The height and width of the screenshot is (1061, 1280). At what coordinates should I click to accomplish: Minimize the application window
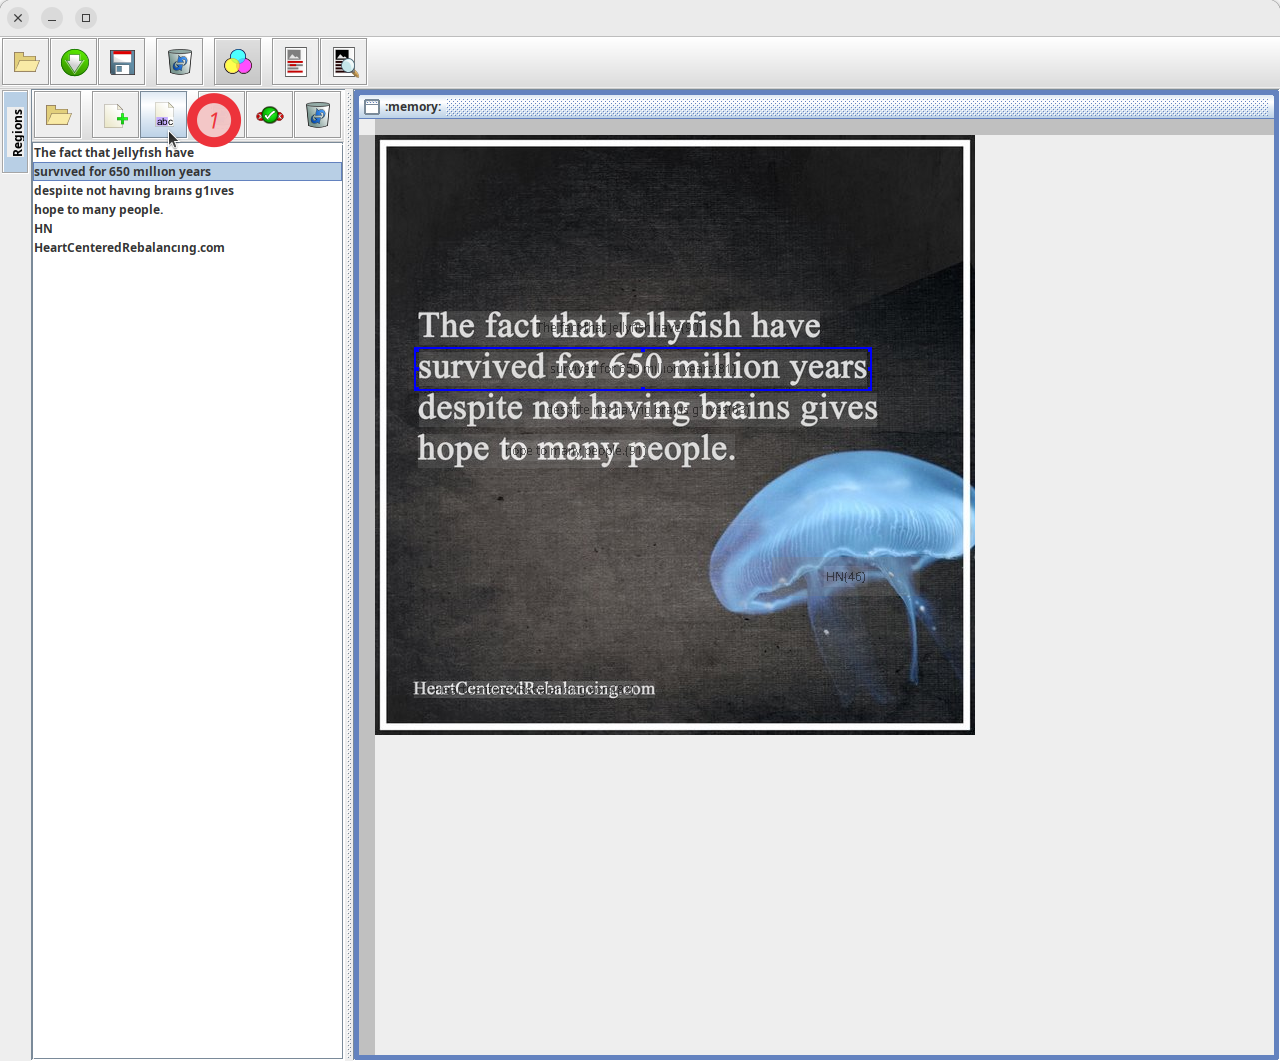point(52,18)
